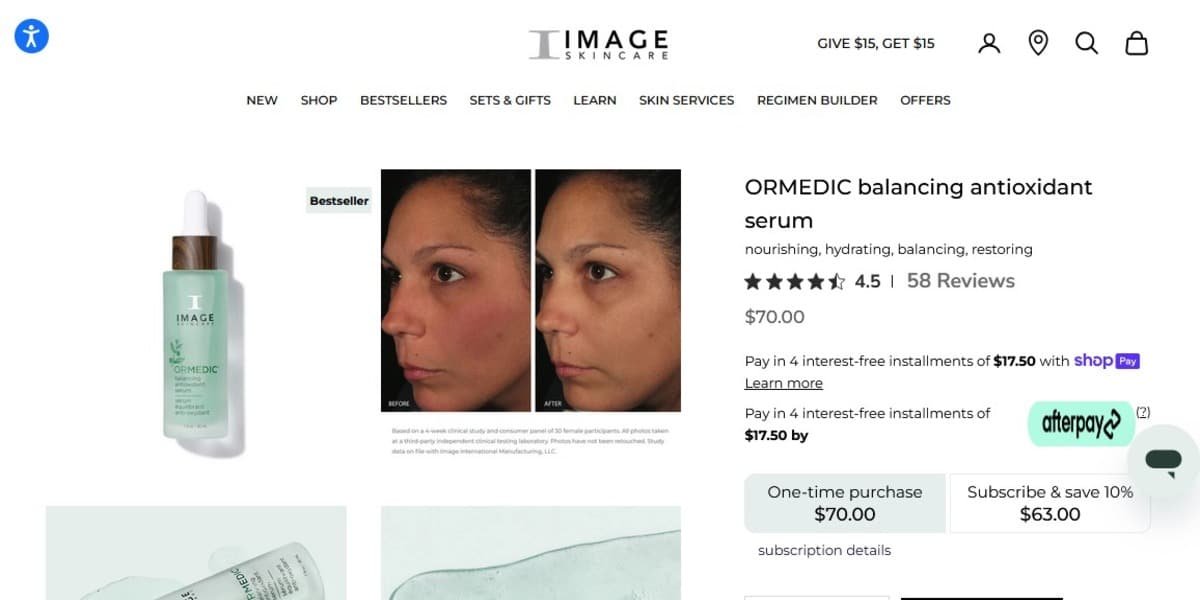The image size is (1200, 600).
Task: Click GIVE $15, GET $15 link
Action: pyautogui.click(x=876, y=43)
